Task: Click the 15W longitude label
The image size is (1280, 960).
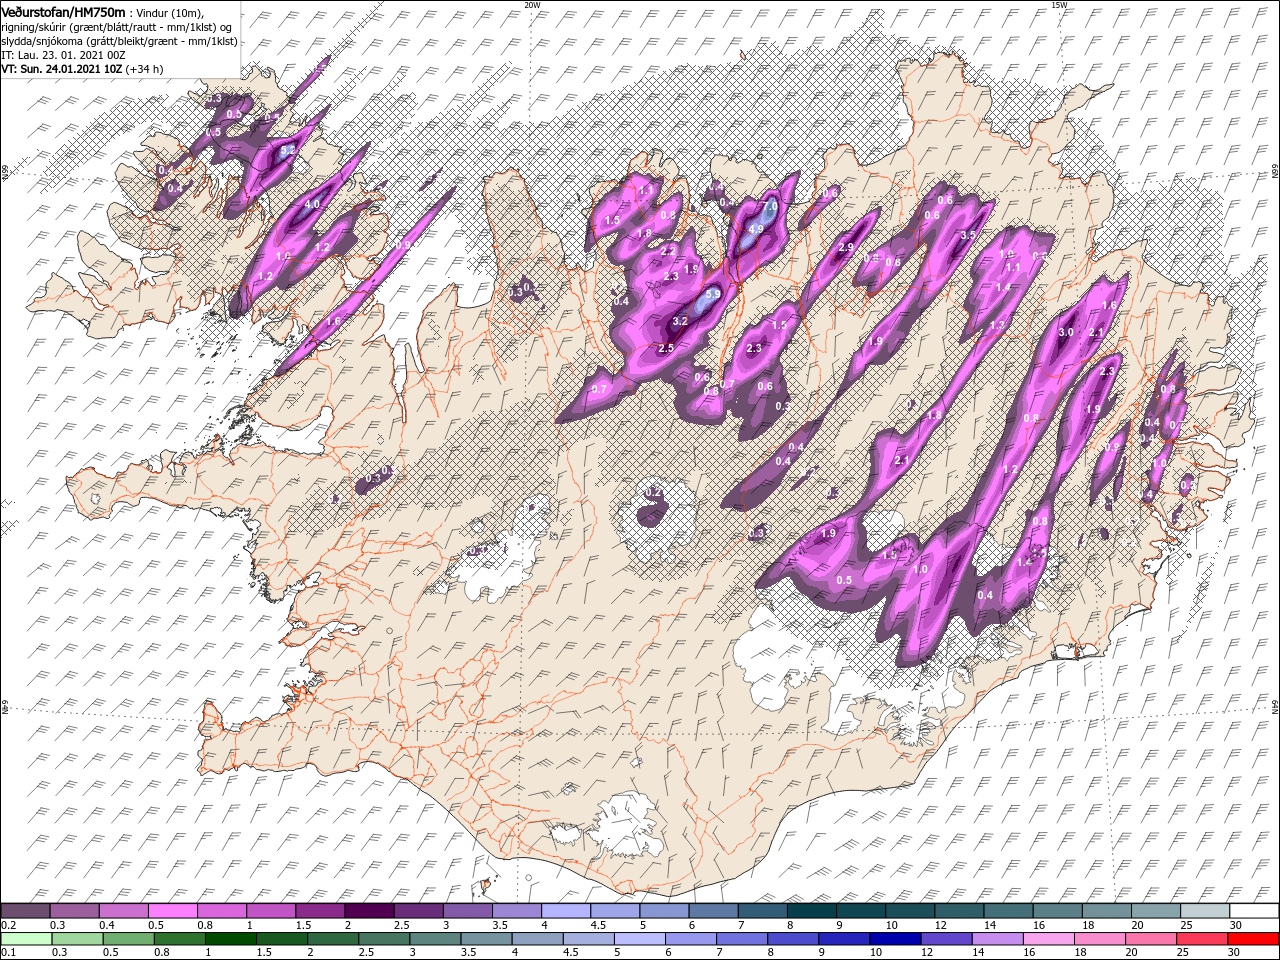Action: pos(1059,4)
